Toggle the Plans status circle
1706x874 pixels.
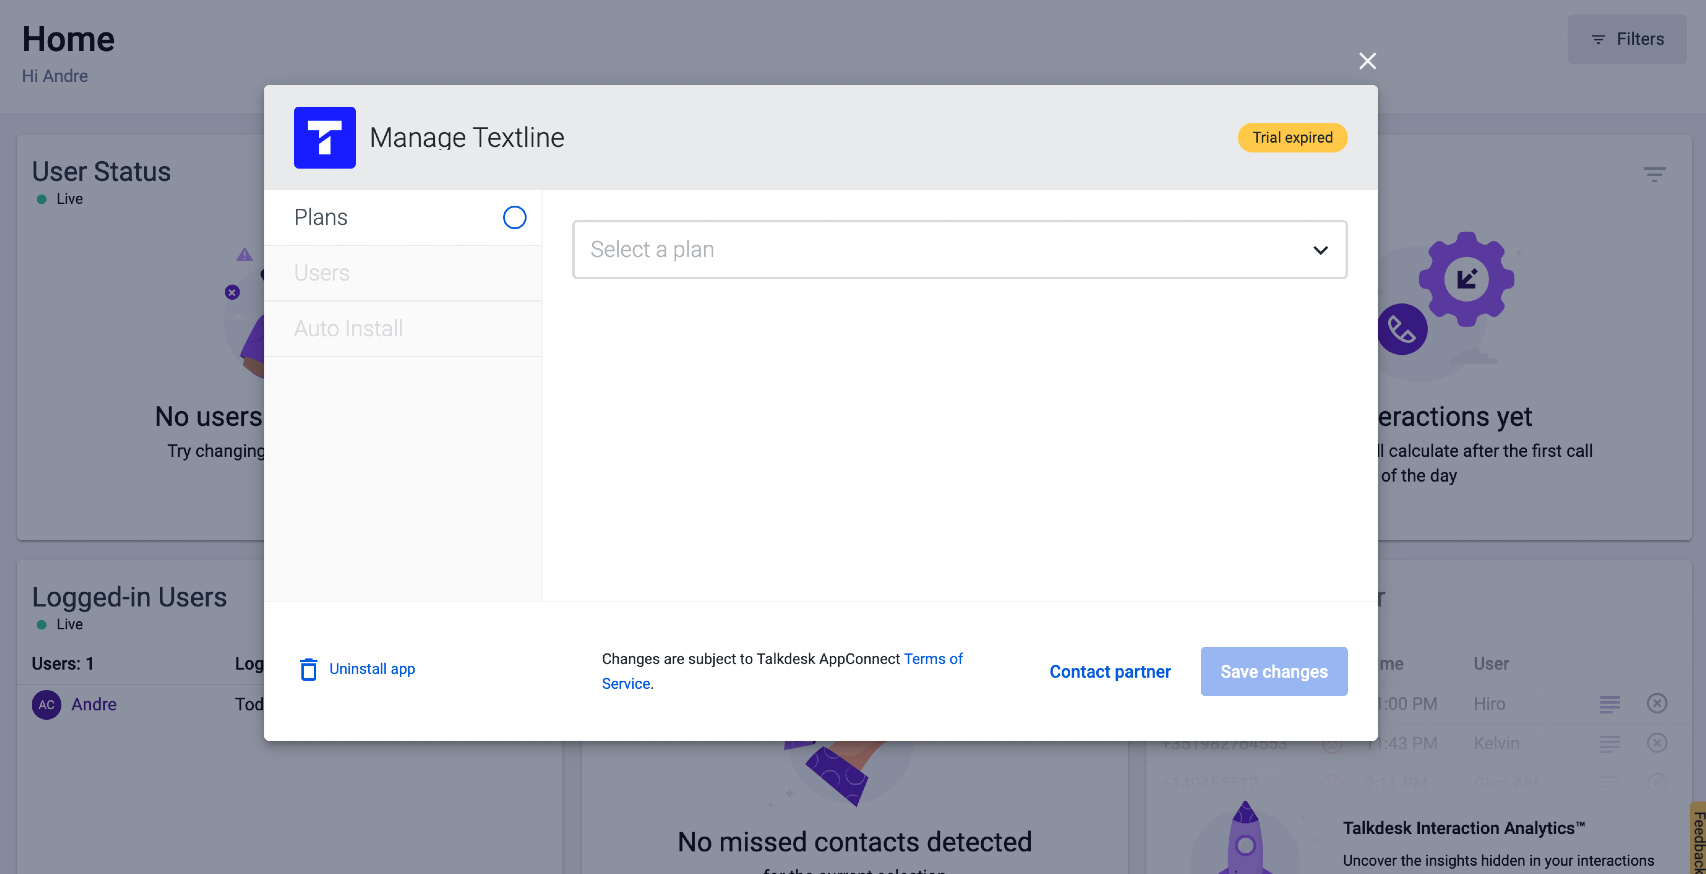514,218
